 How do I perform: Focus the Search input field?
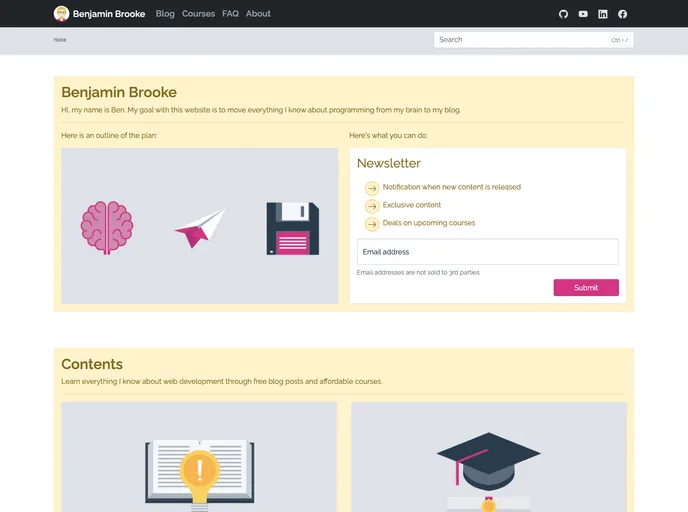tap(520, 40)
